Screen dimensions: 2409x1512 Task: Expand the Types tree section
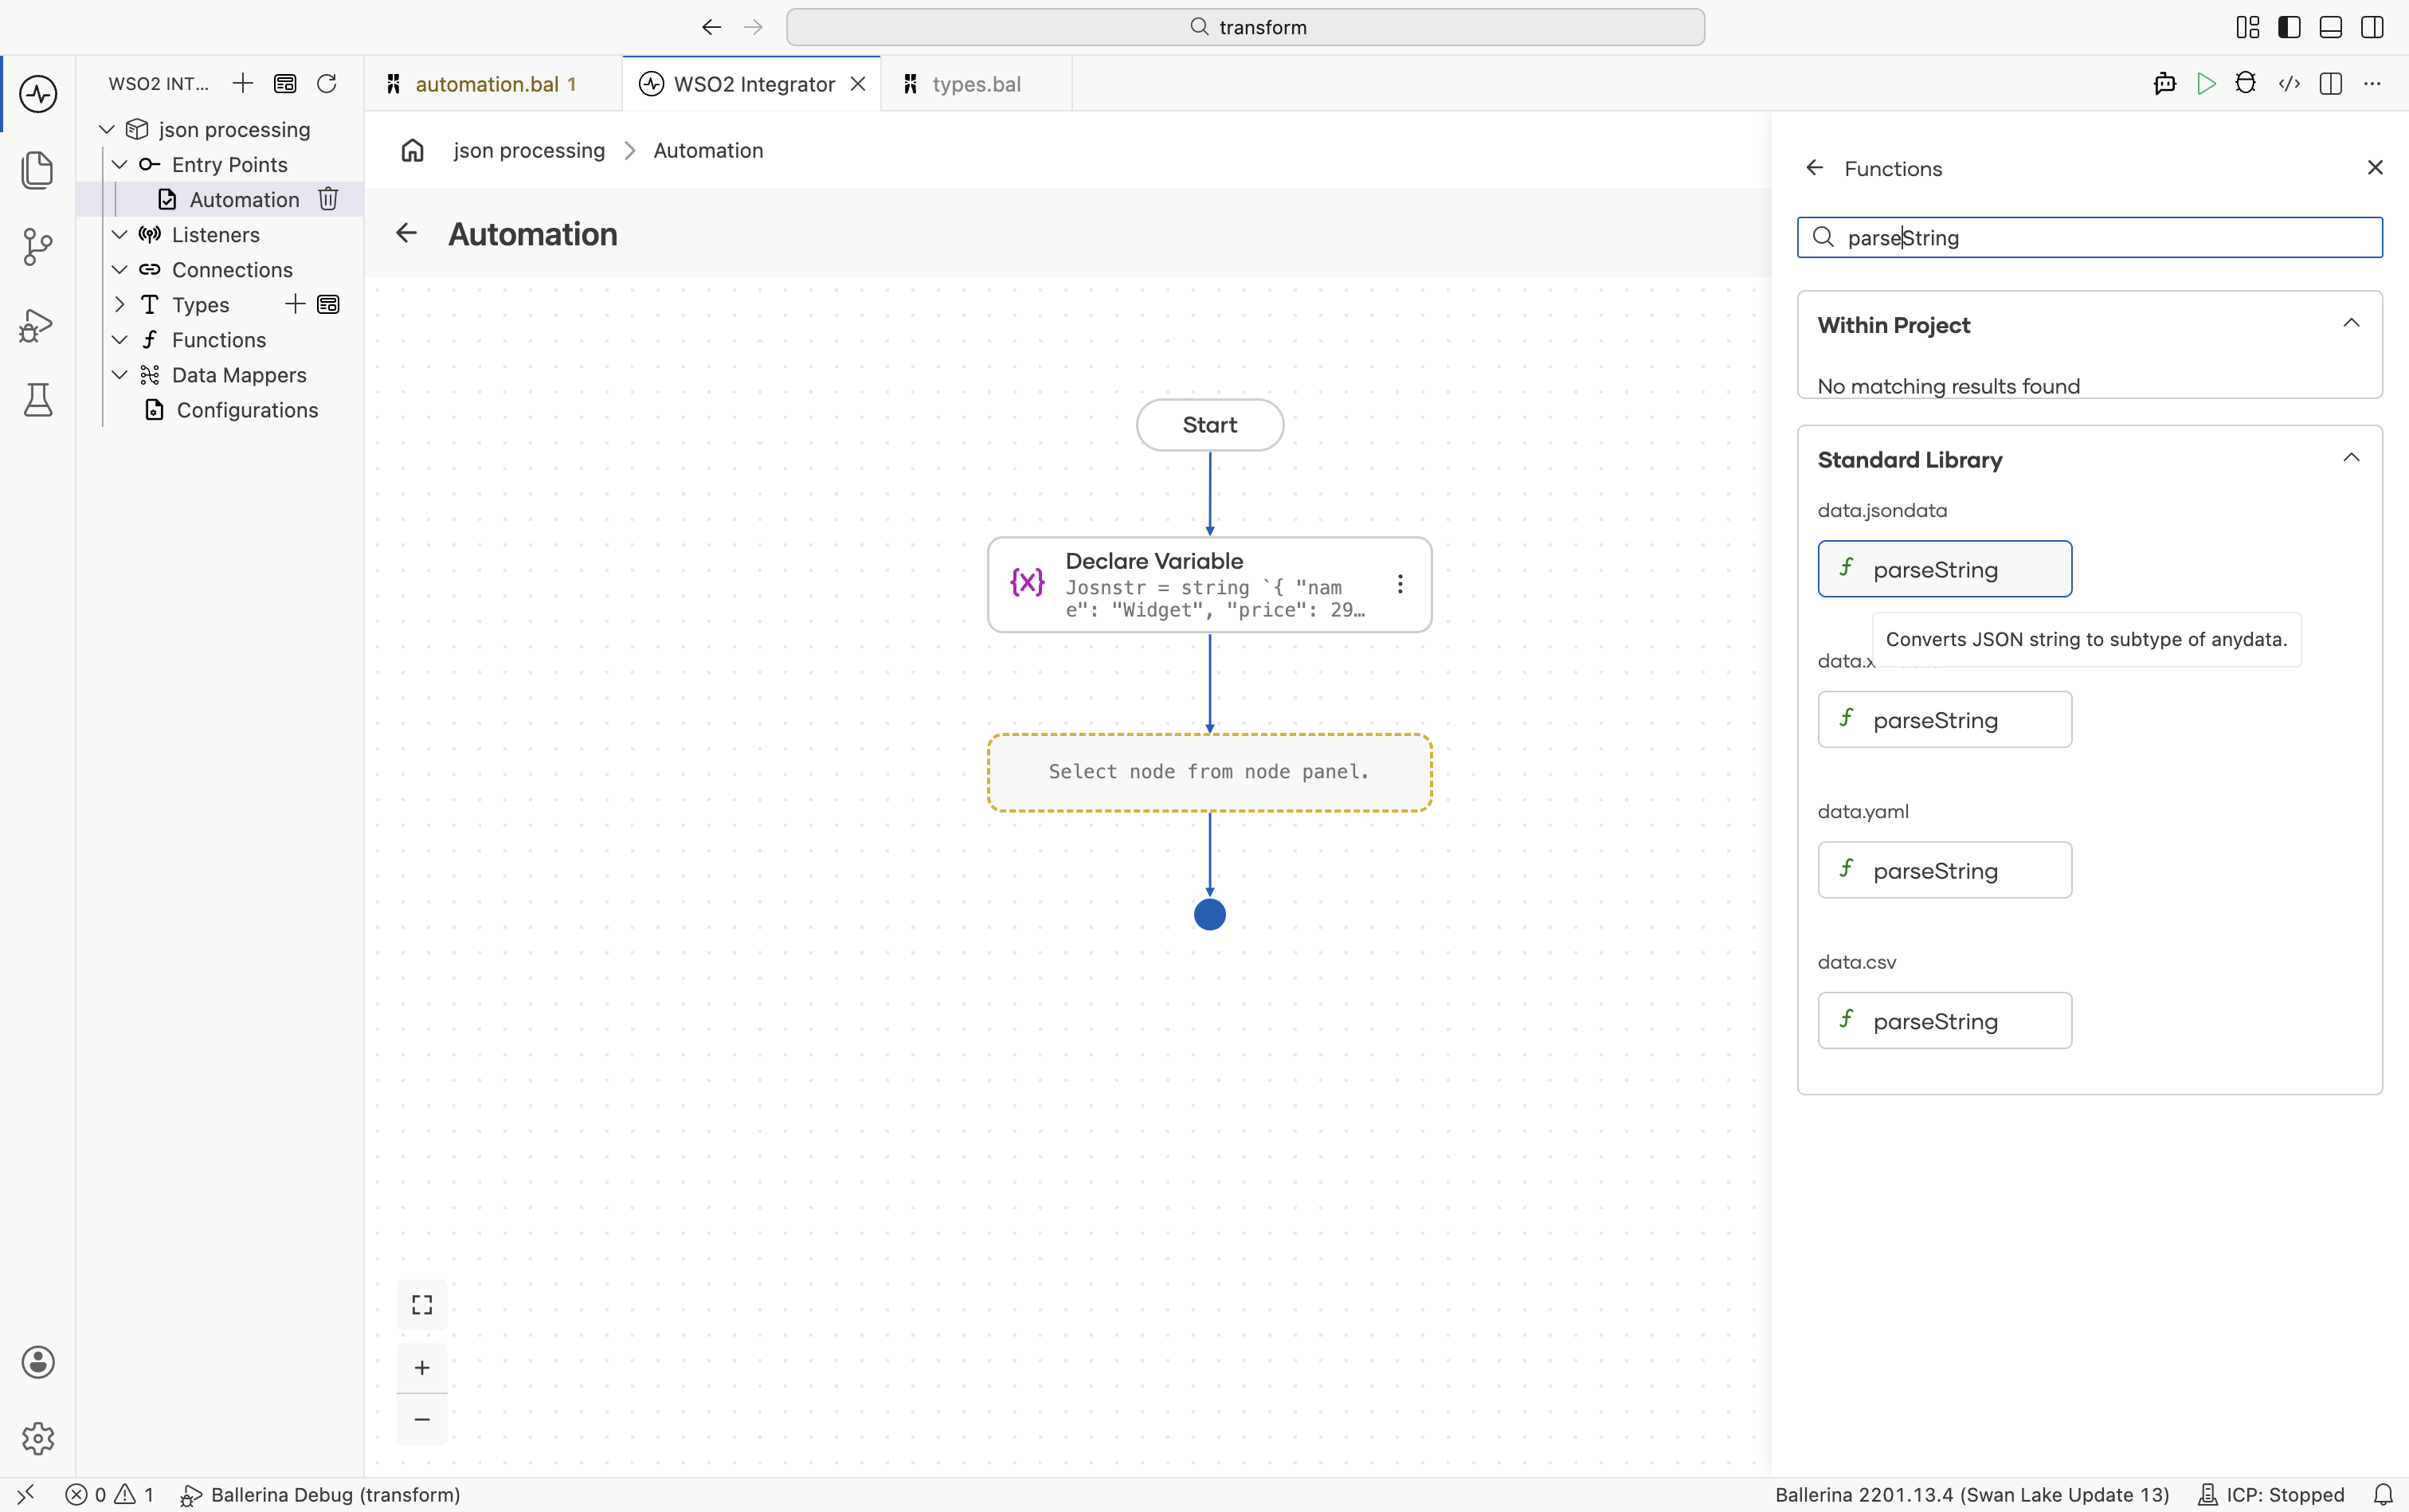119,304
